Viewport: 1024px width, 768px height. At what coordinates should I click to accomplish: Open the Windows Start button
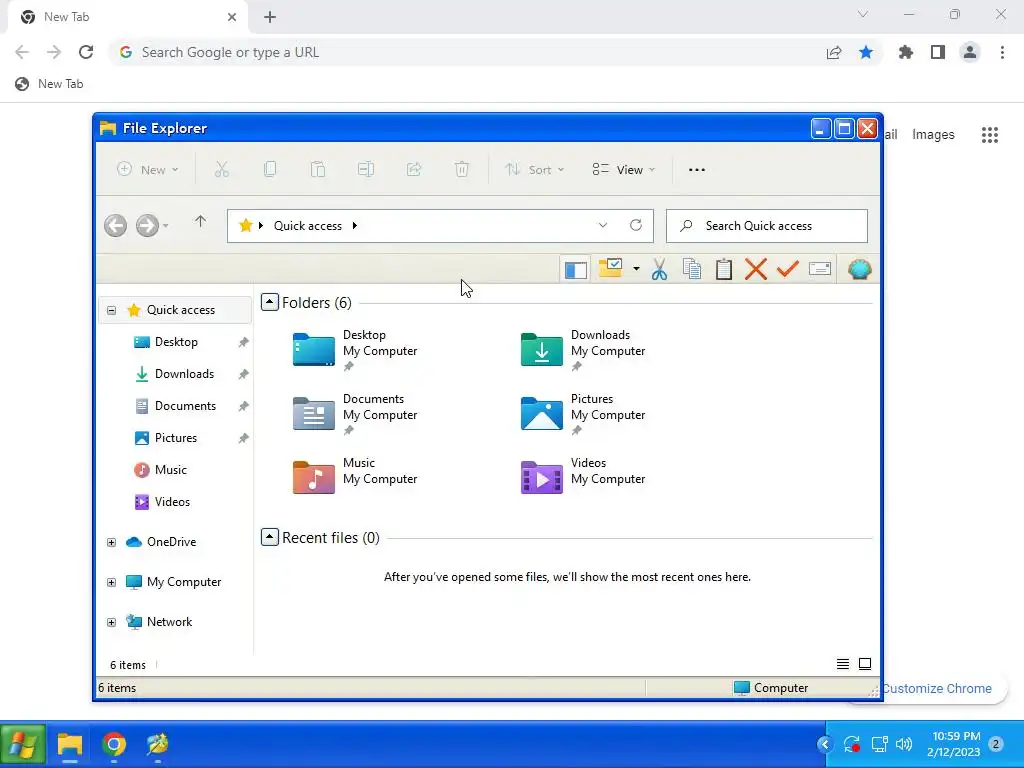click(23, 744)
